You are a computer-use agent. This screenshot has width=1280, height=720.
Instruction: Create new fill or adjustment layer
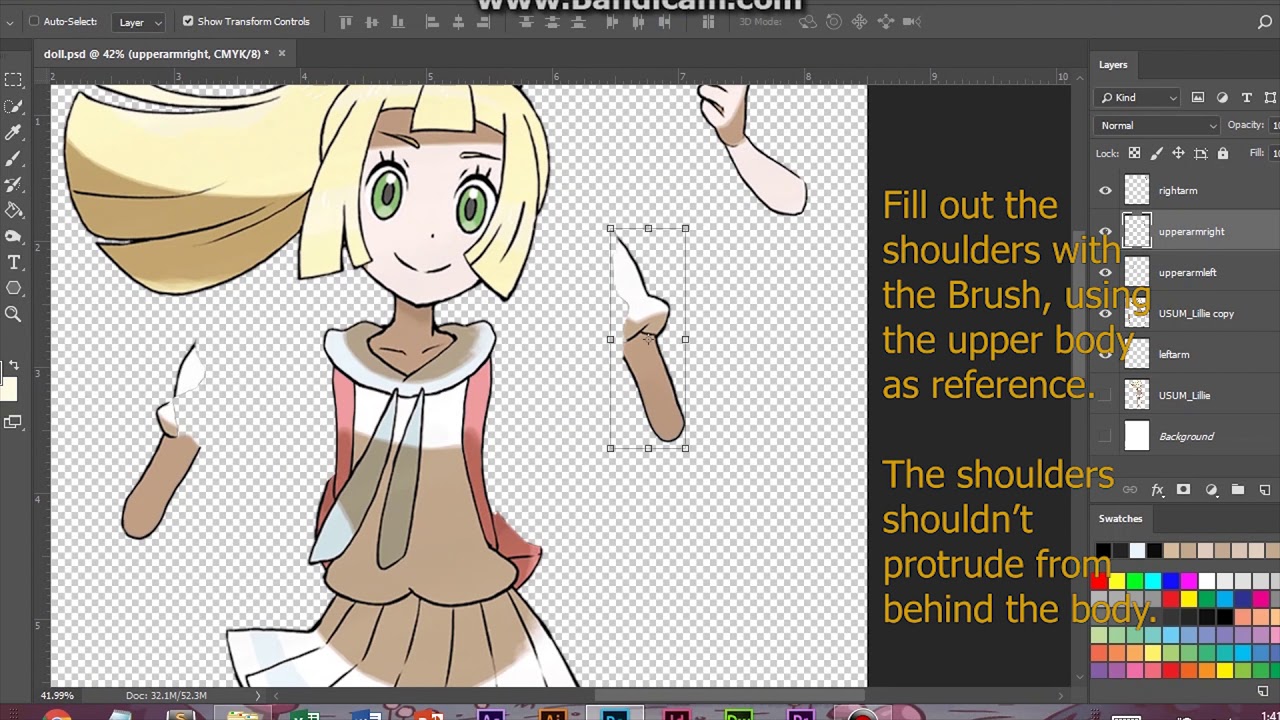coord(1211,490)
